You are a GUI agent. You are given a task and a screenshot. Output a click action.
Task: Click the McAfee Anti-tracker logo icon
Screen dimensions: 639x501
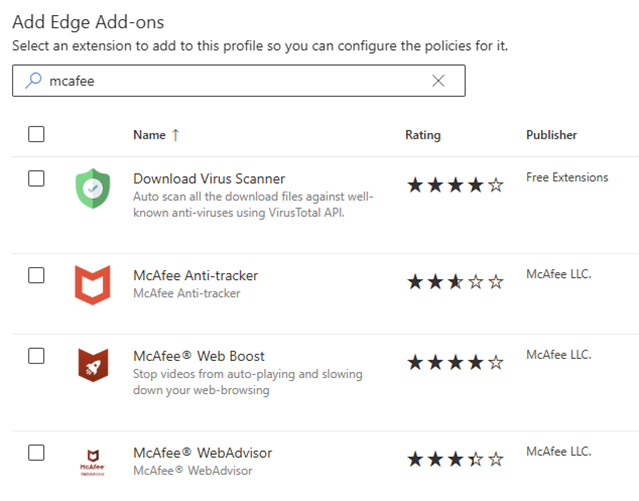92,284
